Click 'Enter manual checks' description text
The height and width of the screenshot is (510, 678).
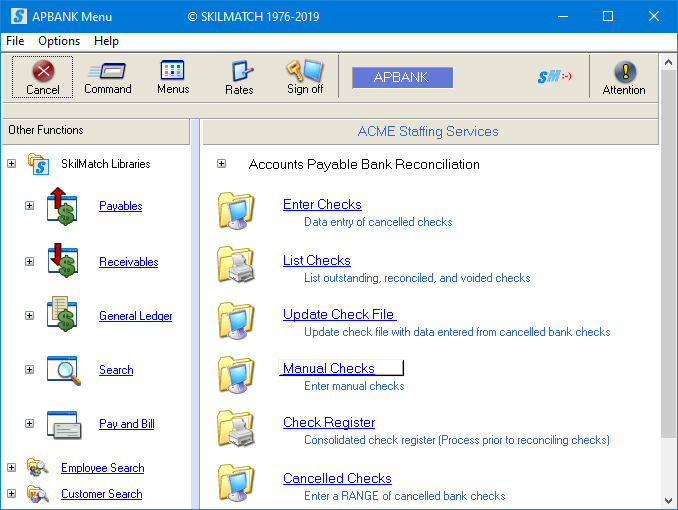point(354,386)
